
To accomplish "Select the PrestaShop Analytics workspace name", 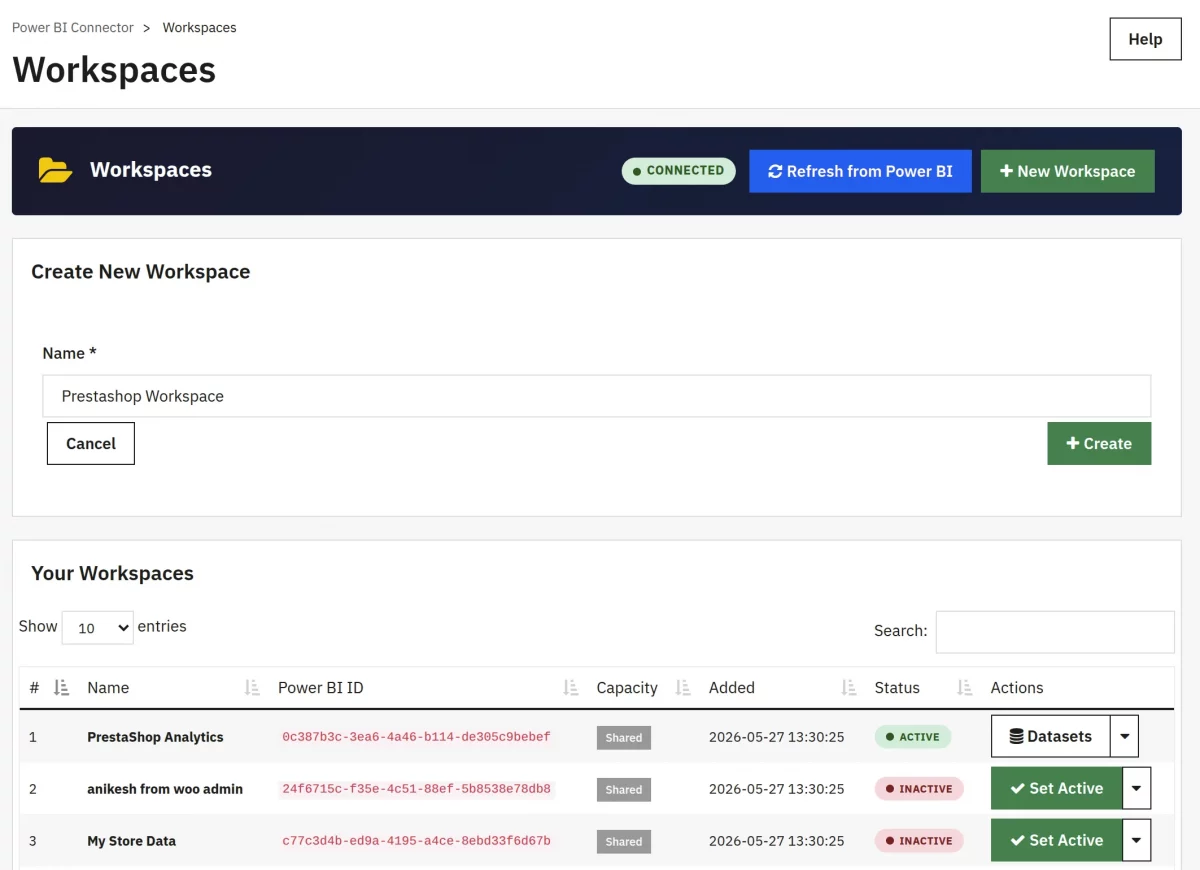I will click(155, 737).
